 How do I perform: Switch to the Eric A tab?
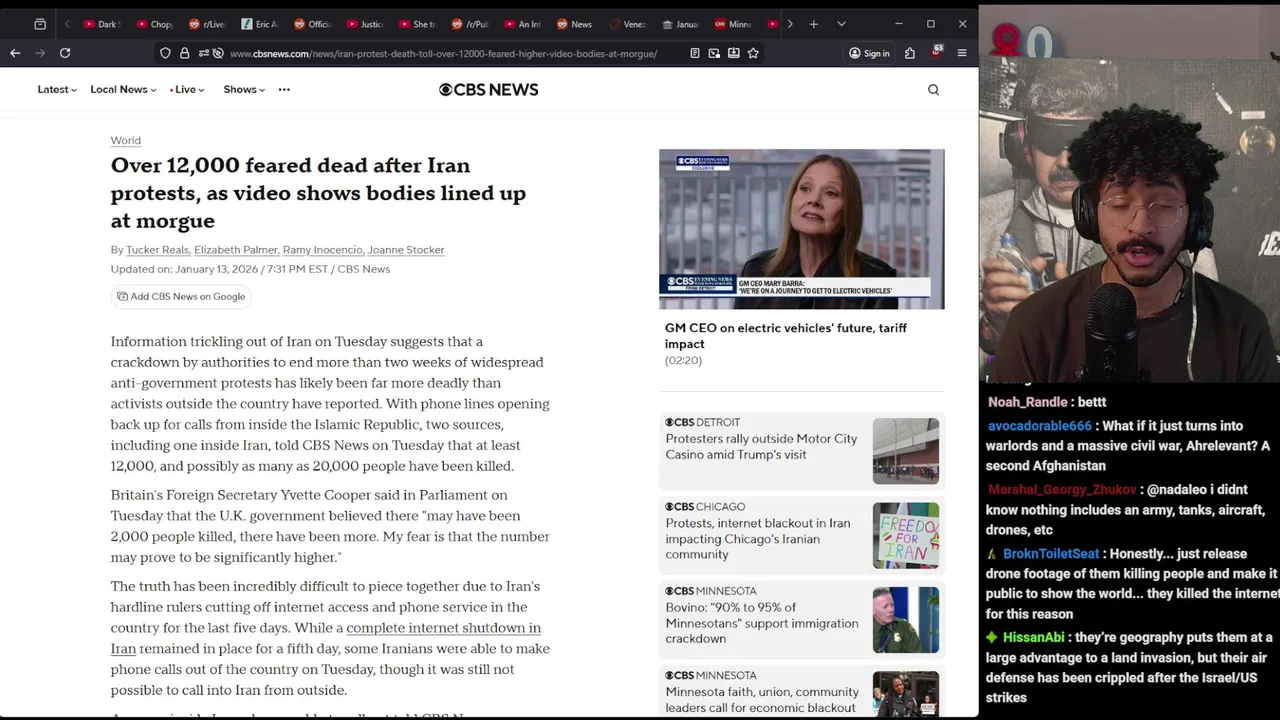(x=259, y=24)
